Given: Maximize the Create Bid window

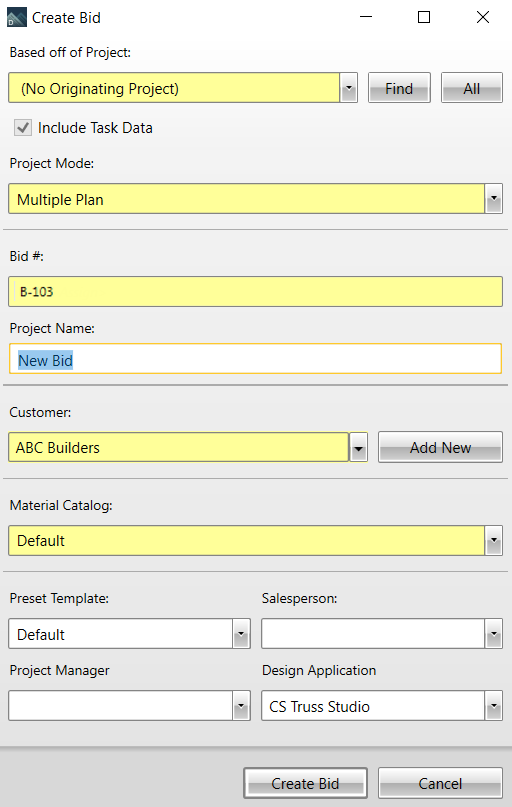Looking at the screenshot, I should [x=424, y=17].
